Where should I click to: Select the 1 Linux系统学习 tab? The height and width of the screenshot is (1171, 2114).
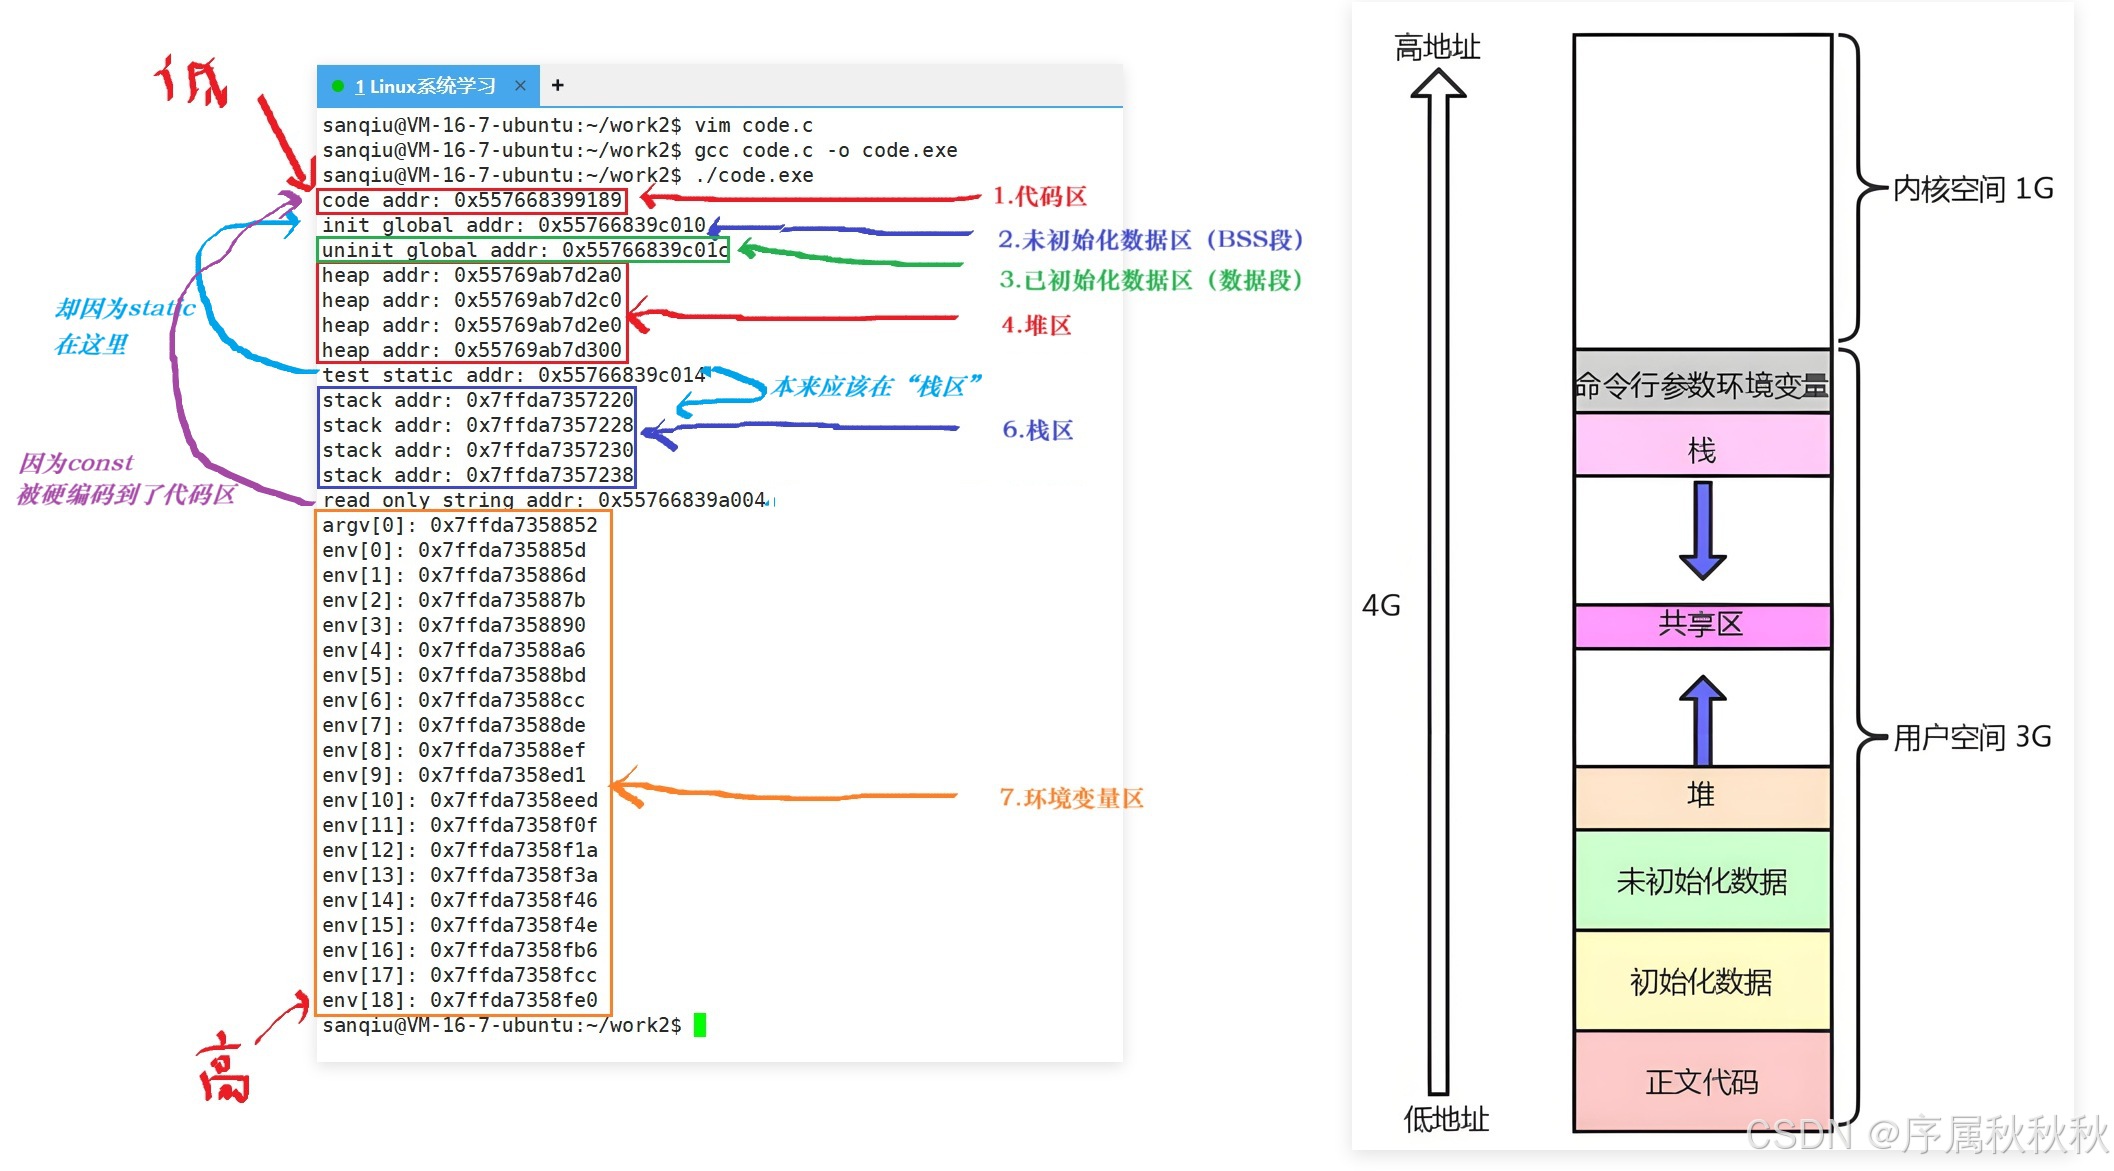[x=425, y=86]
